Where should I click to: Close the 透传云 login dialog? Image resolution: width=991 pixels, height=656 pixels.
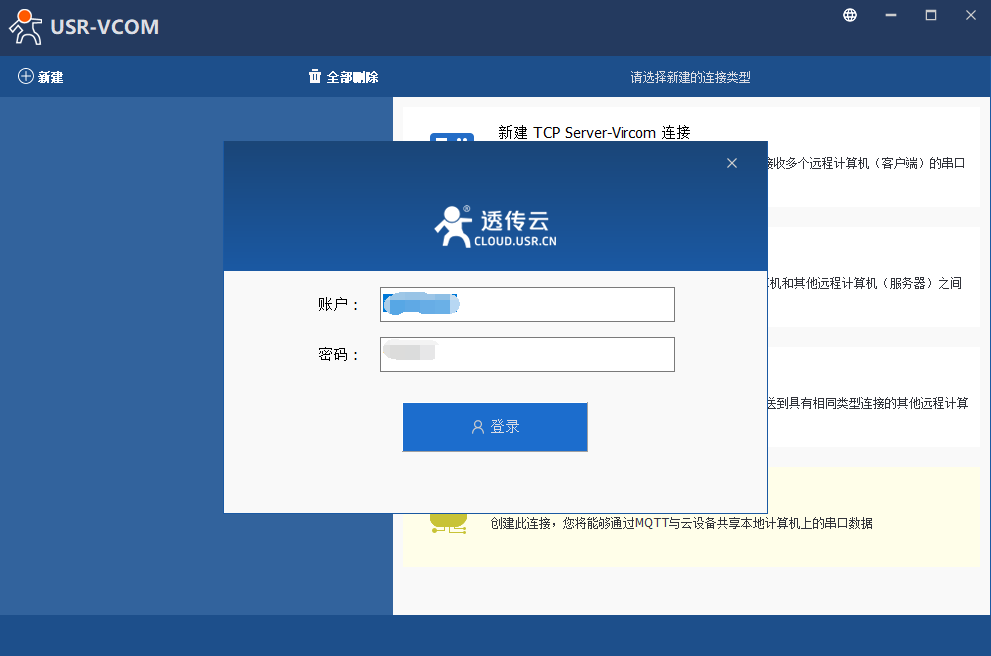click(x=732, y=163)
